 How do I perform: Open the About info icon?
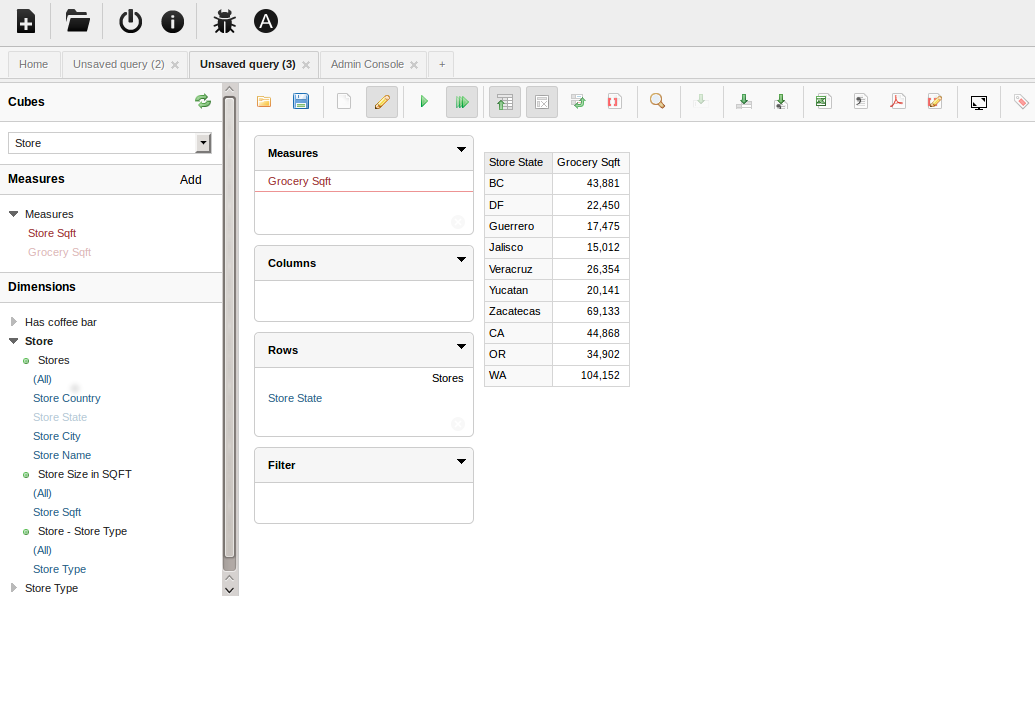coord(172,22)
